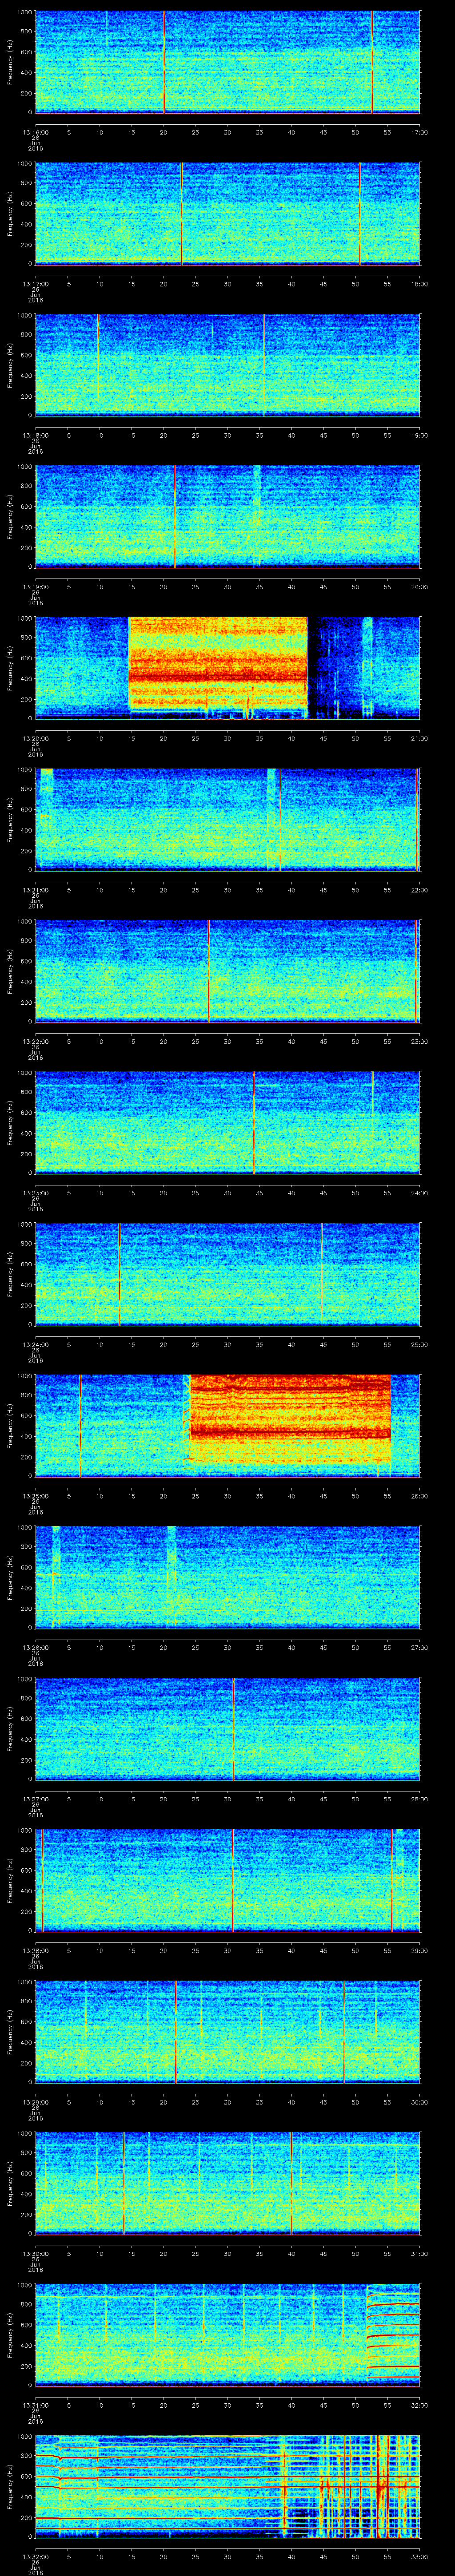This screenshot has width=455, height=2576.
Task: Select spike near 14 s in 13:30:00 spectrogram
Action: (124, 2183)
